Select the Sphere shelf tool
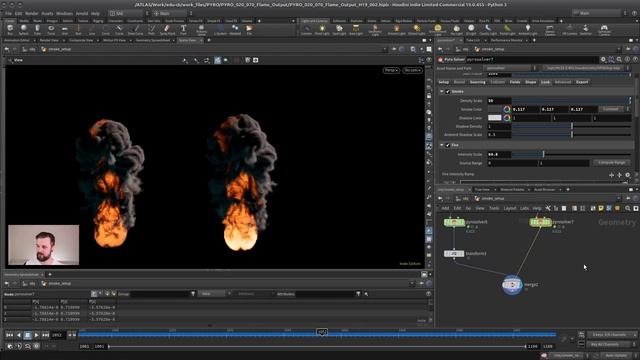This screenshot has height=360, width=640. (24, 29)
